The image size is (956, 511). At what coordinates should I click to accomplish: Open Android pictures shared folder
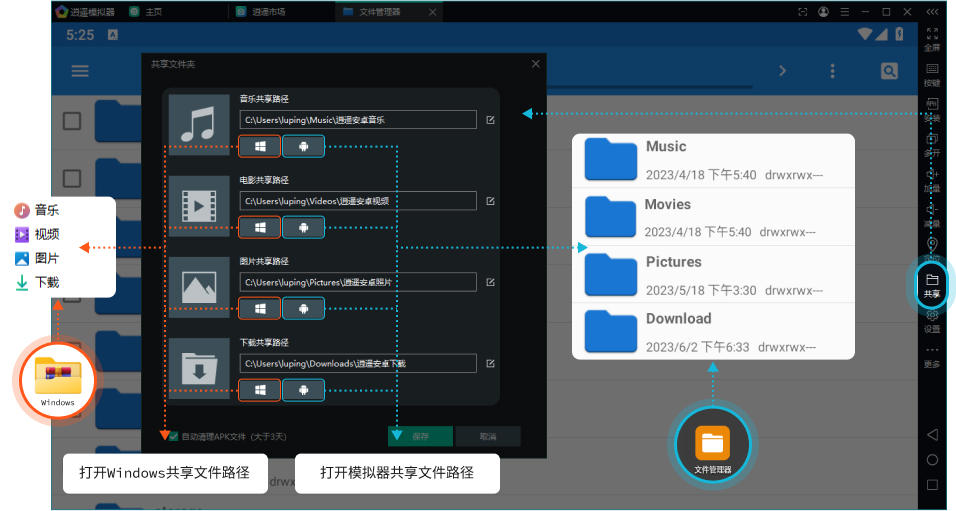tap(303, 309)
